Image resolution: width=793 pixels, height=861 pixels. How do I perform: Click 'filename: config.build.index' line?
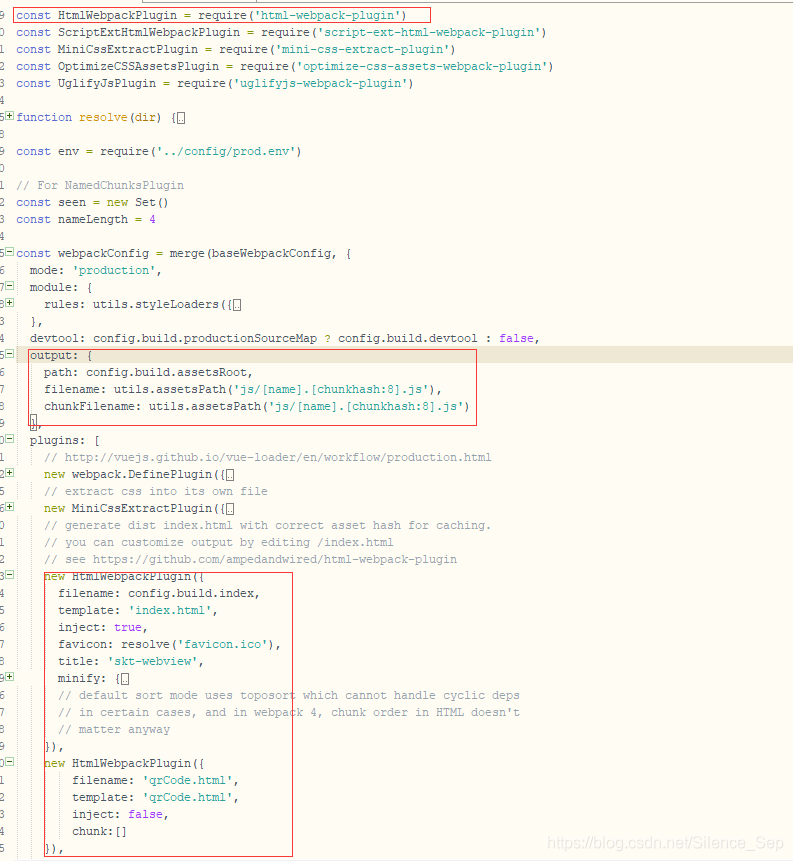point(159,594)
